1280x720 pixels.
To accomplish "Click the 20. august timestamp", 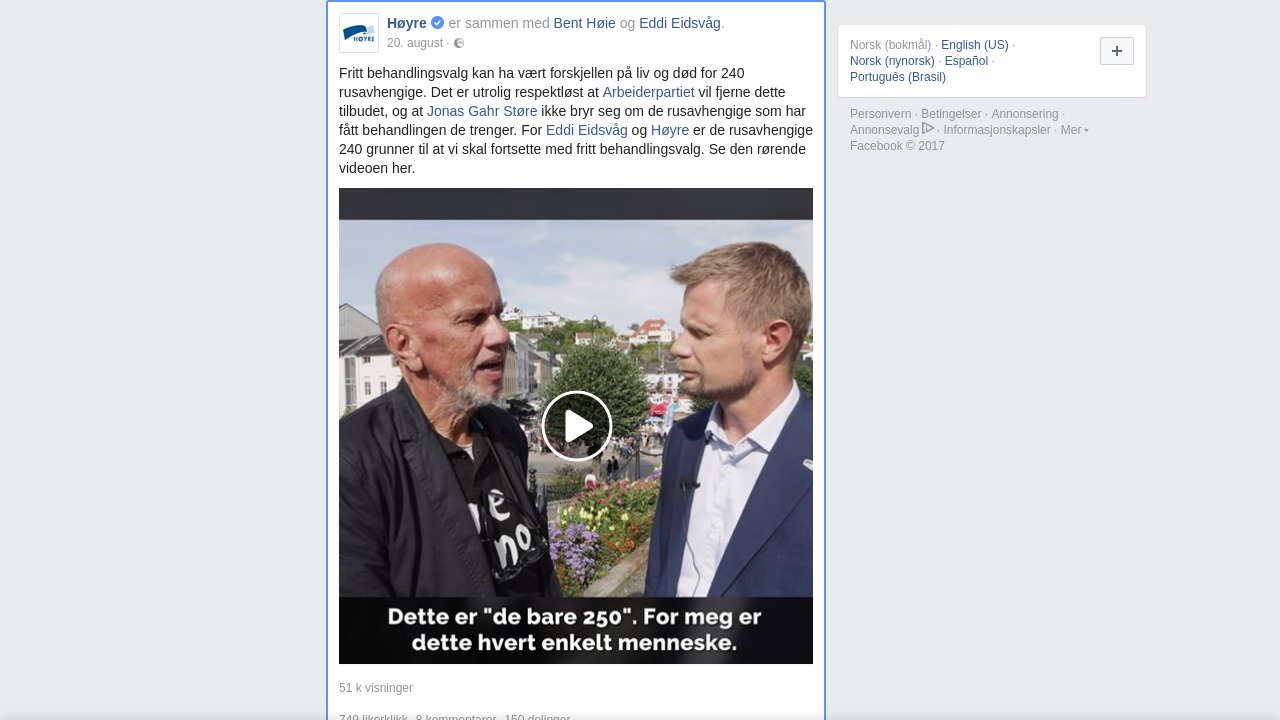I will point(415,43).
